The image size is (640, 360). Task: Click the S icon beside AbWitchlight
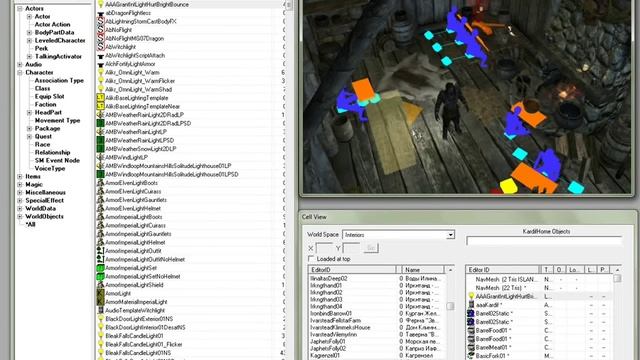pos(100,47)
